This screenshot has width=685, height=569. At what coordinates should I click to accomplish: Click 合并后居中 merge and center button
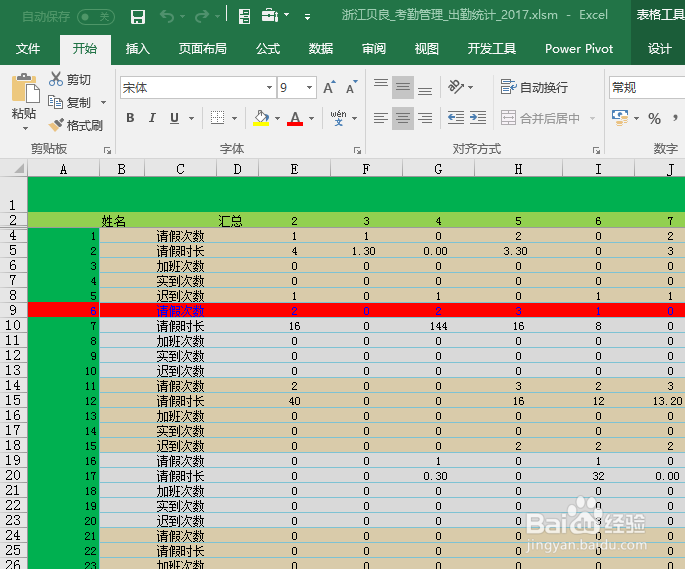tap(541, 118)
